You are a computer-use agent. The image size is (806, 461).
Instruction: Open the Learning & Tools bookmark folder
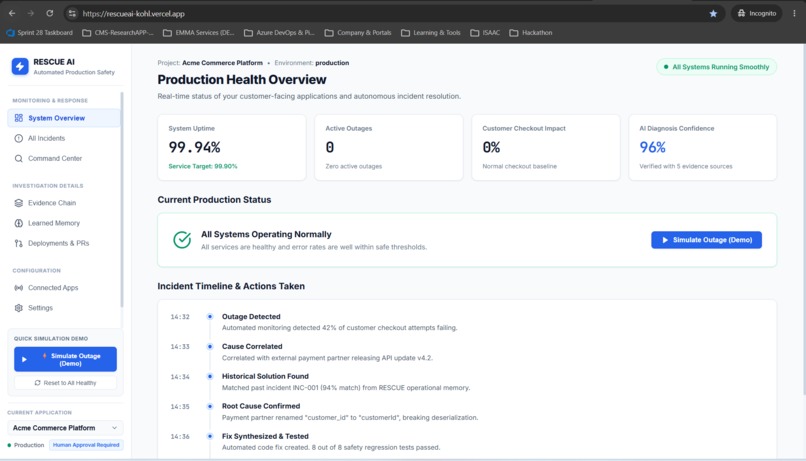(431, 32)
